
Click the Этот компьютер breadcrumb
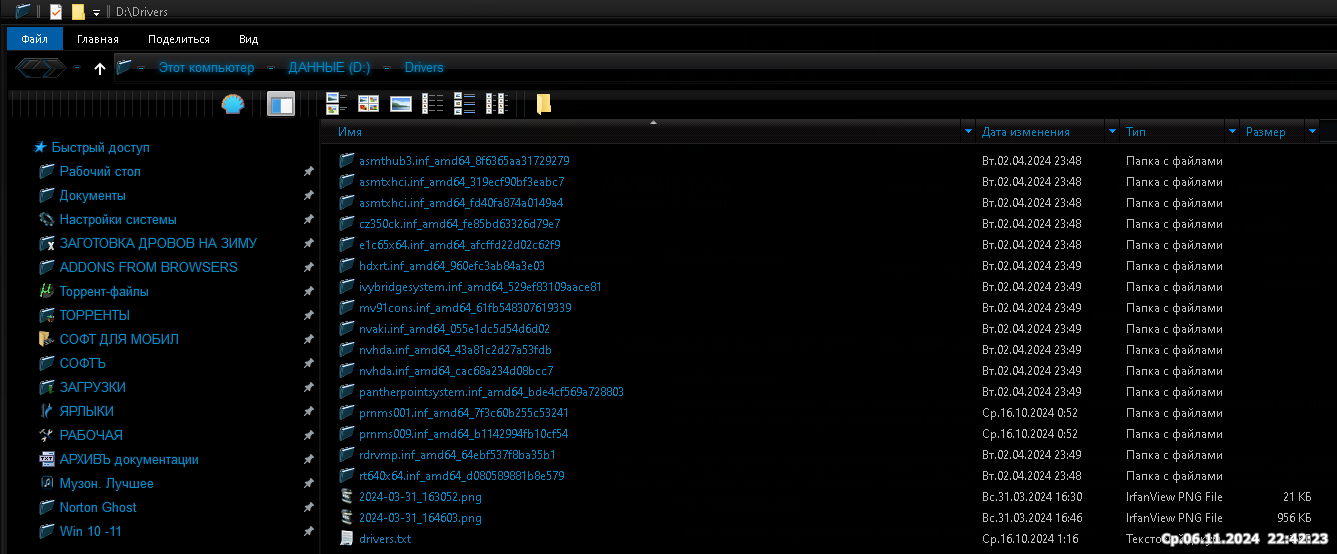click(x=206, y=68)
